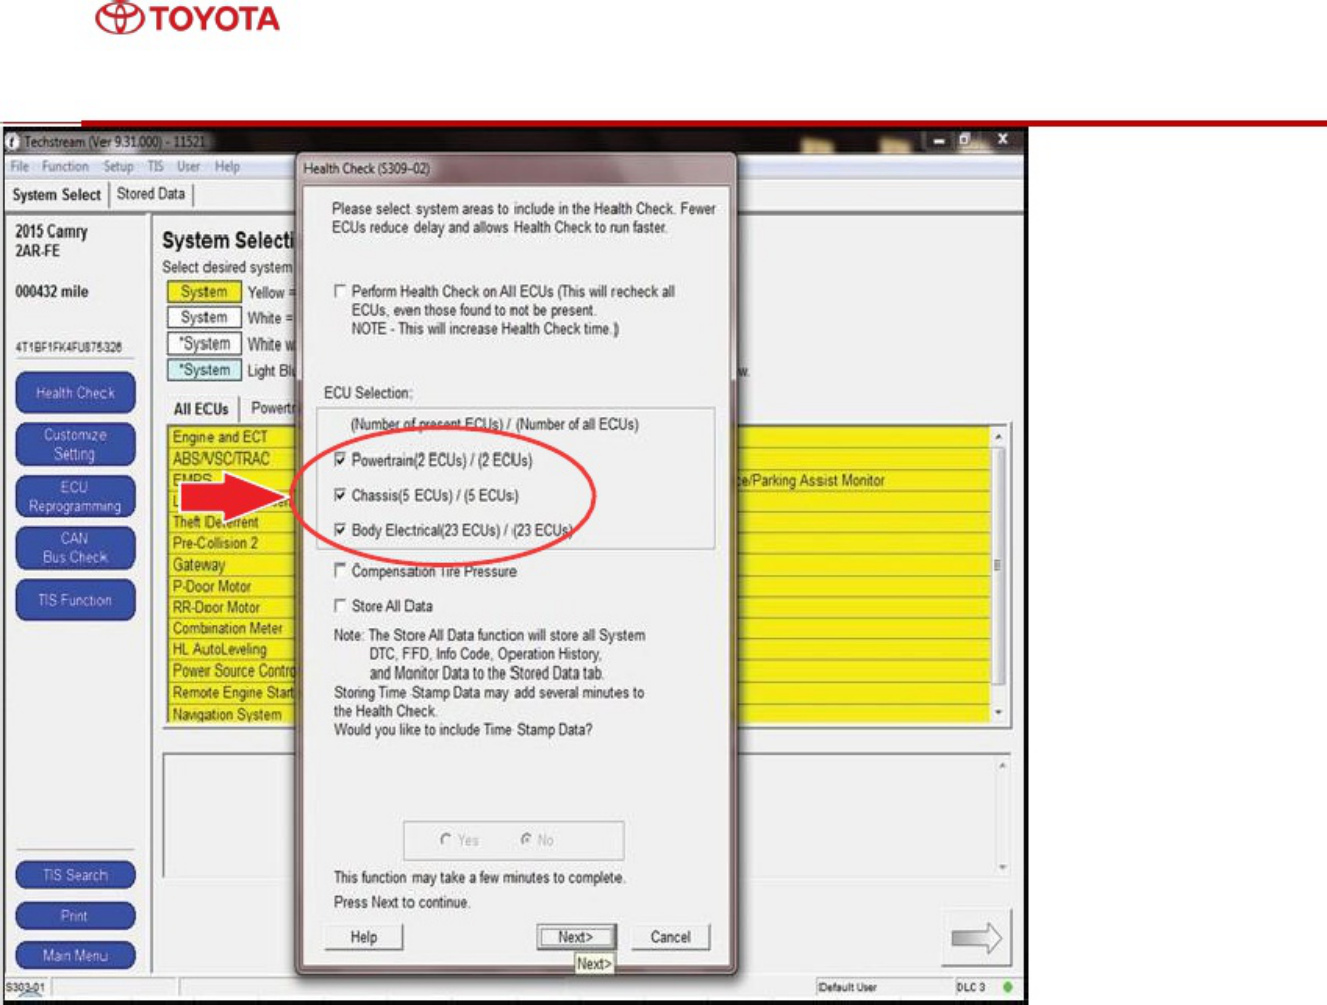Viewport: 1327px width, 1005px height.
Task: Click the yellow System legend swatch
Action: [x=204, y=292]
